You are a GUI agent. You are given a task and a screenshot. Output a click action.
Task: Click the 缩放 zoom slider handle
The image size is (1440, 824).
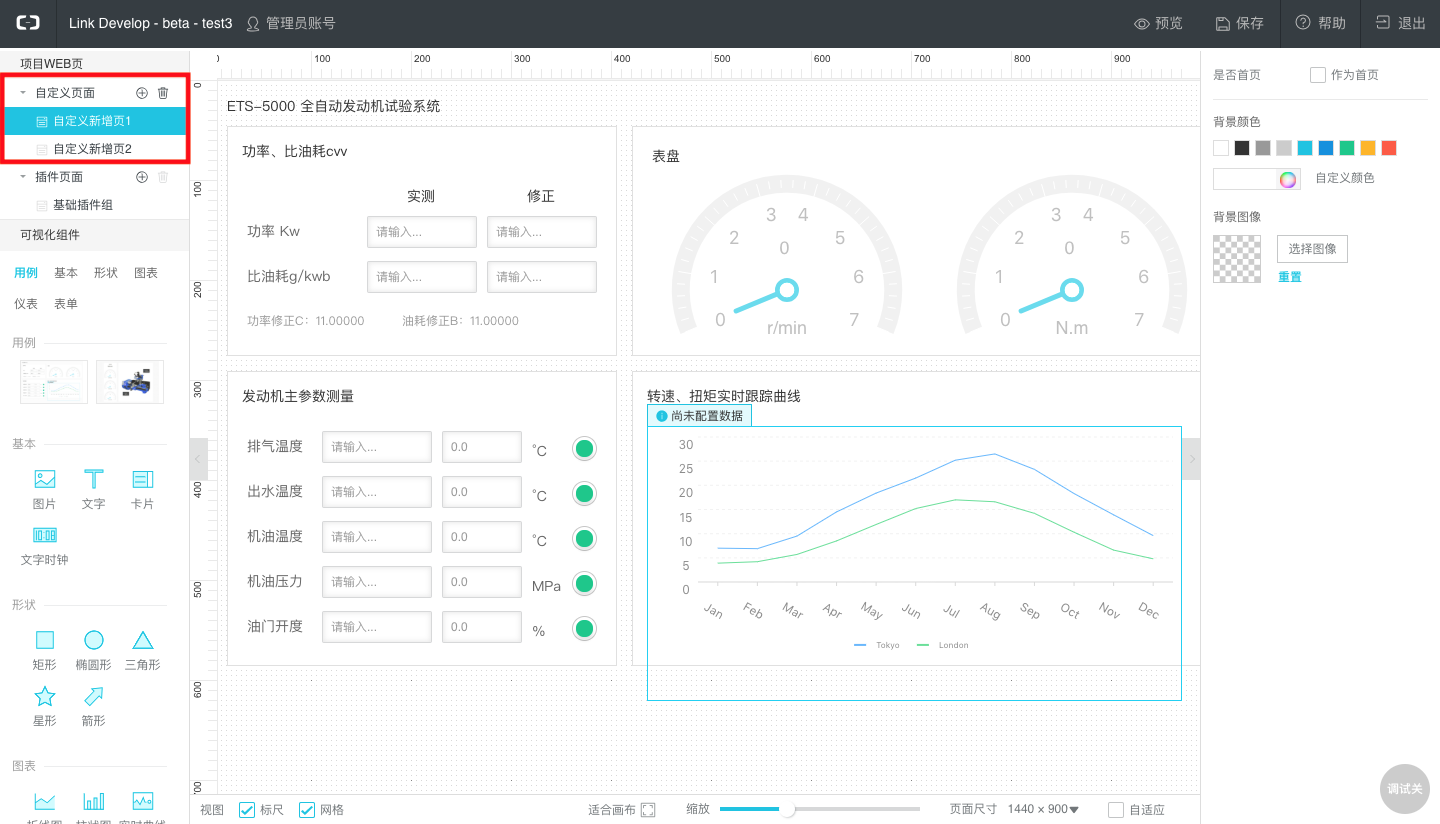click(x=787, y=809)
